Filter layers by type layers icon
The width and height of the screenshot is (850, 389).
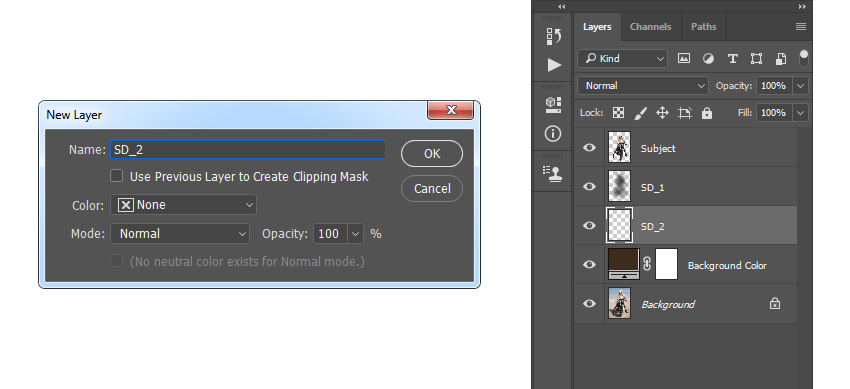tap(732, 59)
